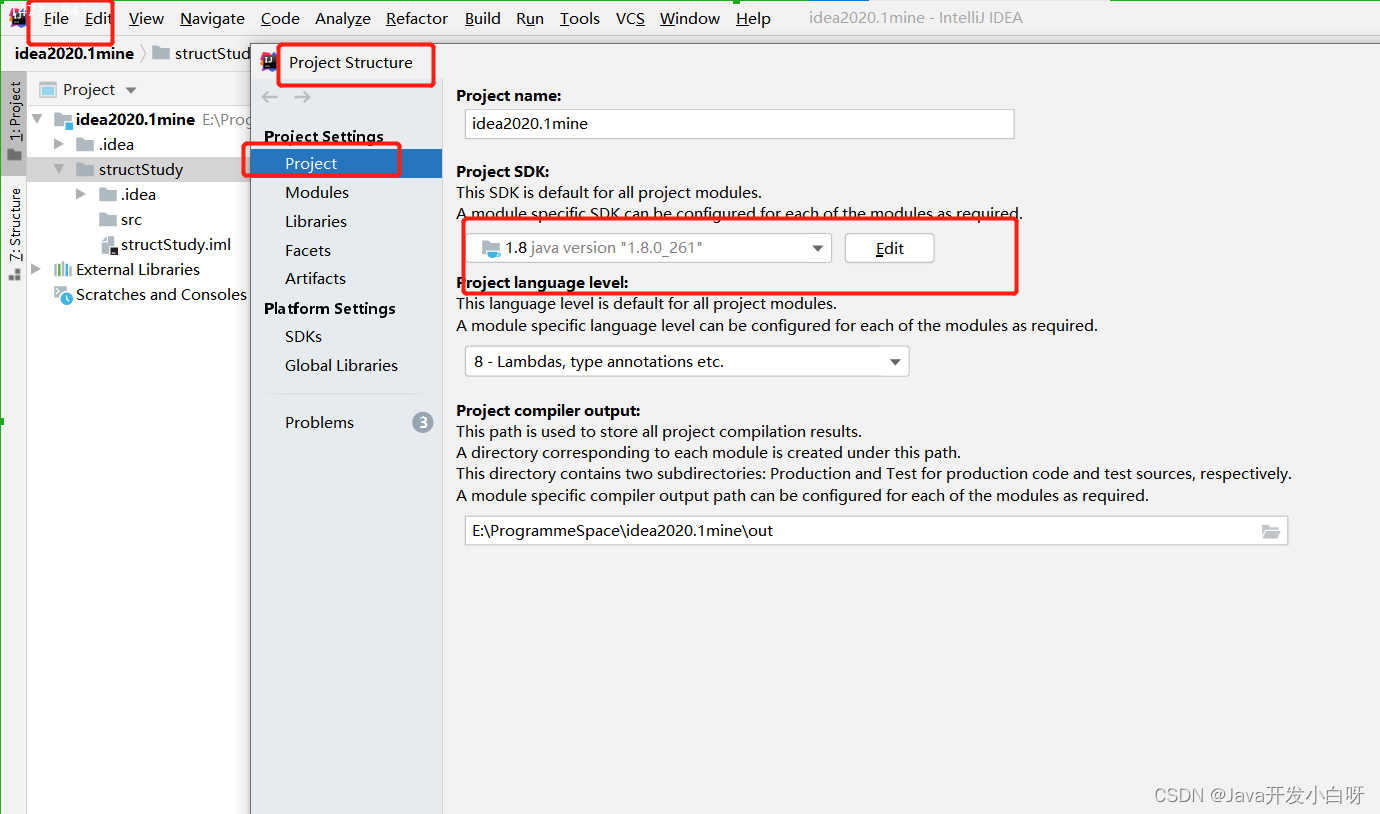Click the Project name input field
The image size is (1380, 814).
(x=740, y=124)
